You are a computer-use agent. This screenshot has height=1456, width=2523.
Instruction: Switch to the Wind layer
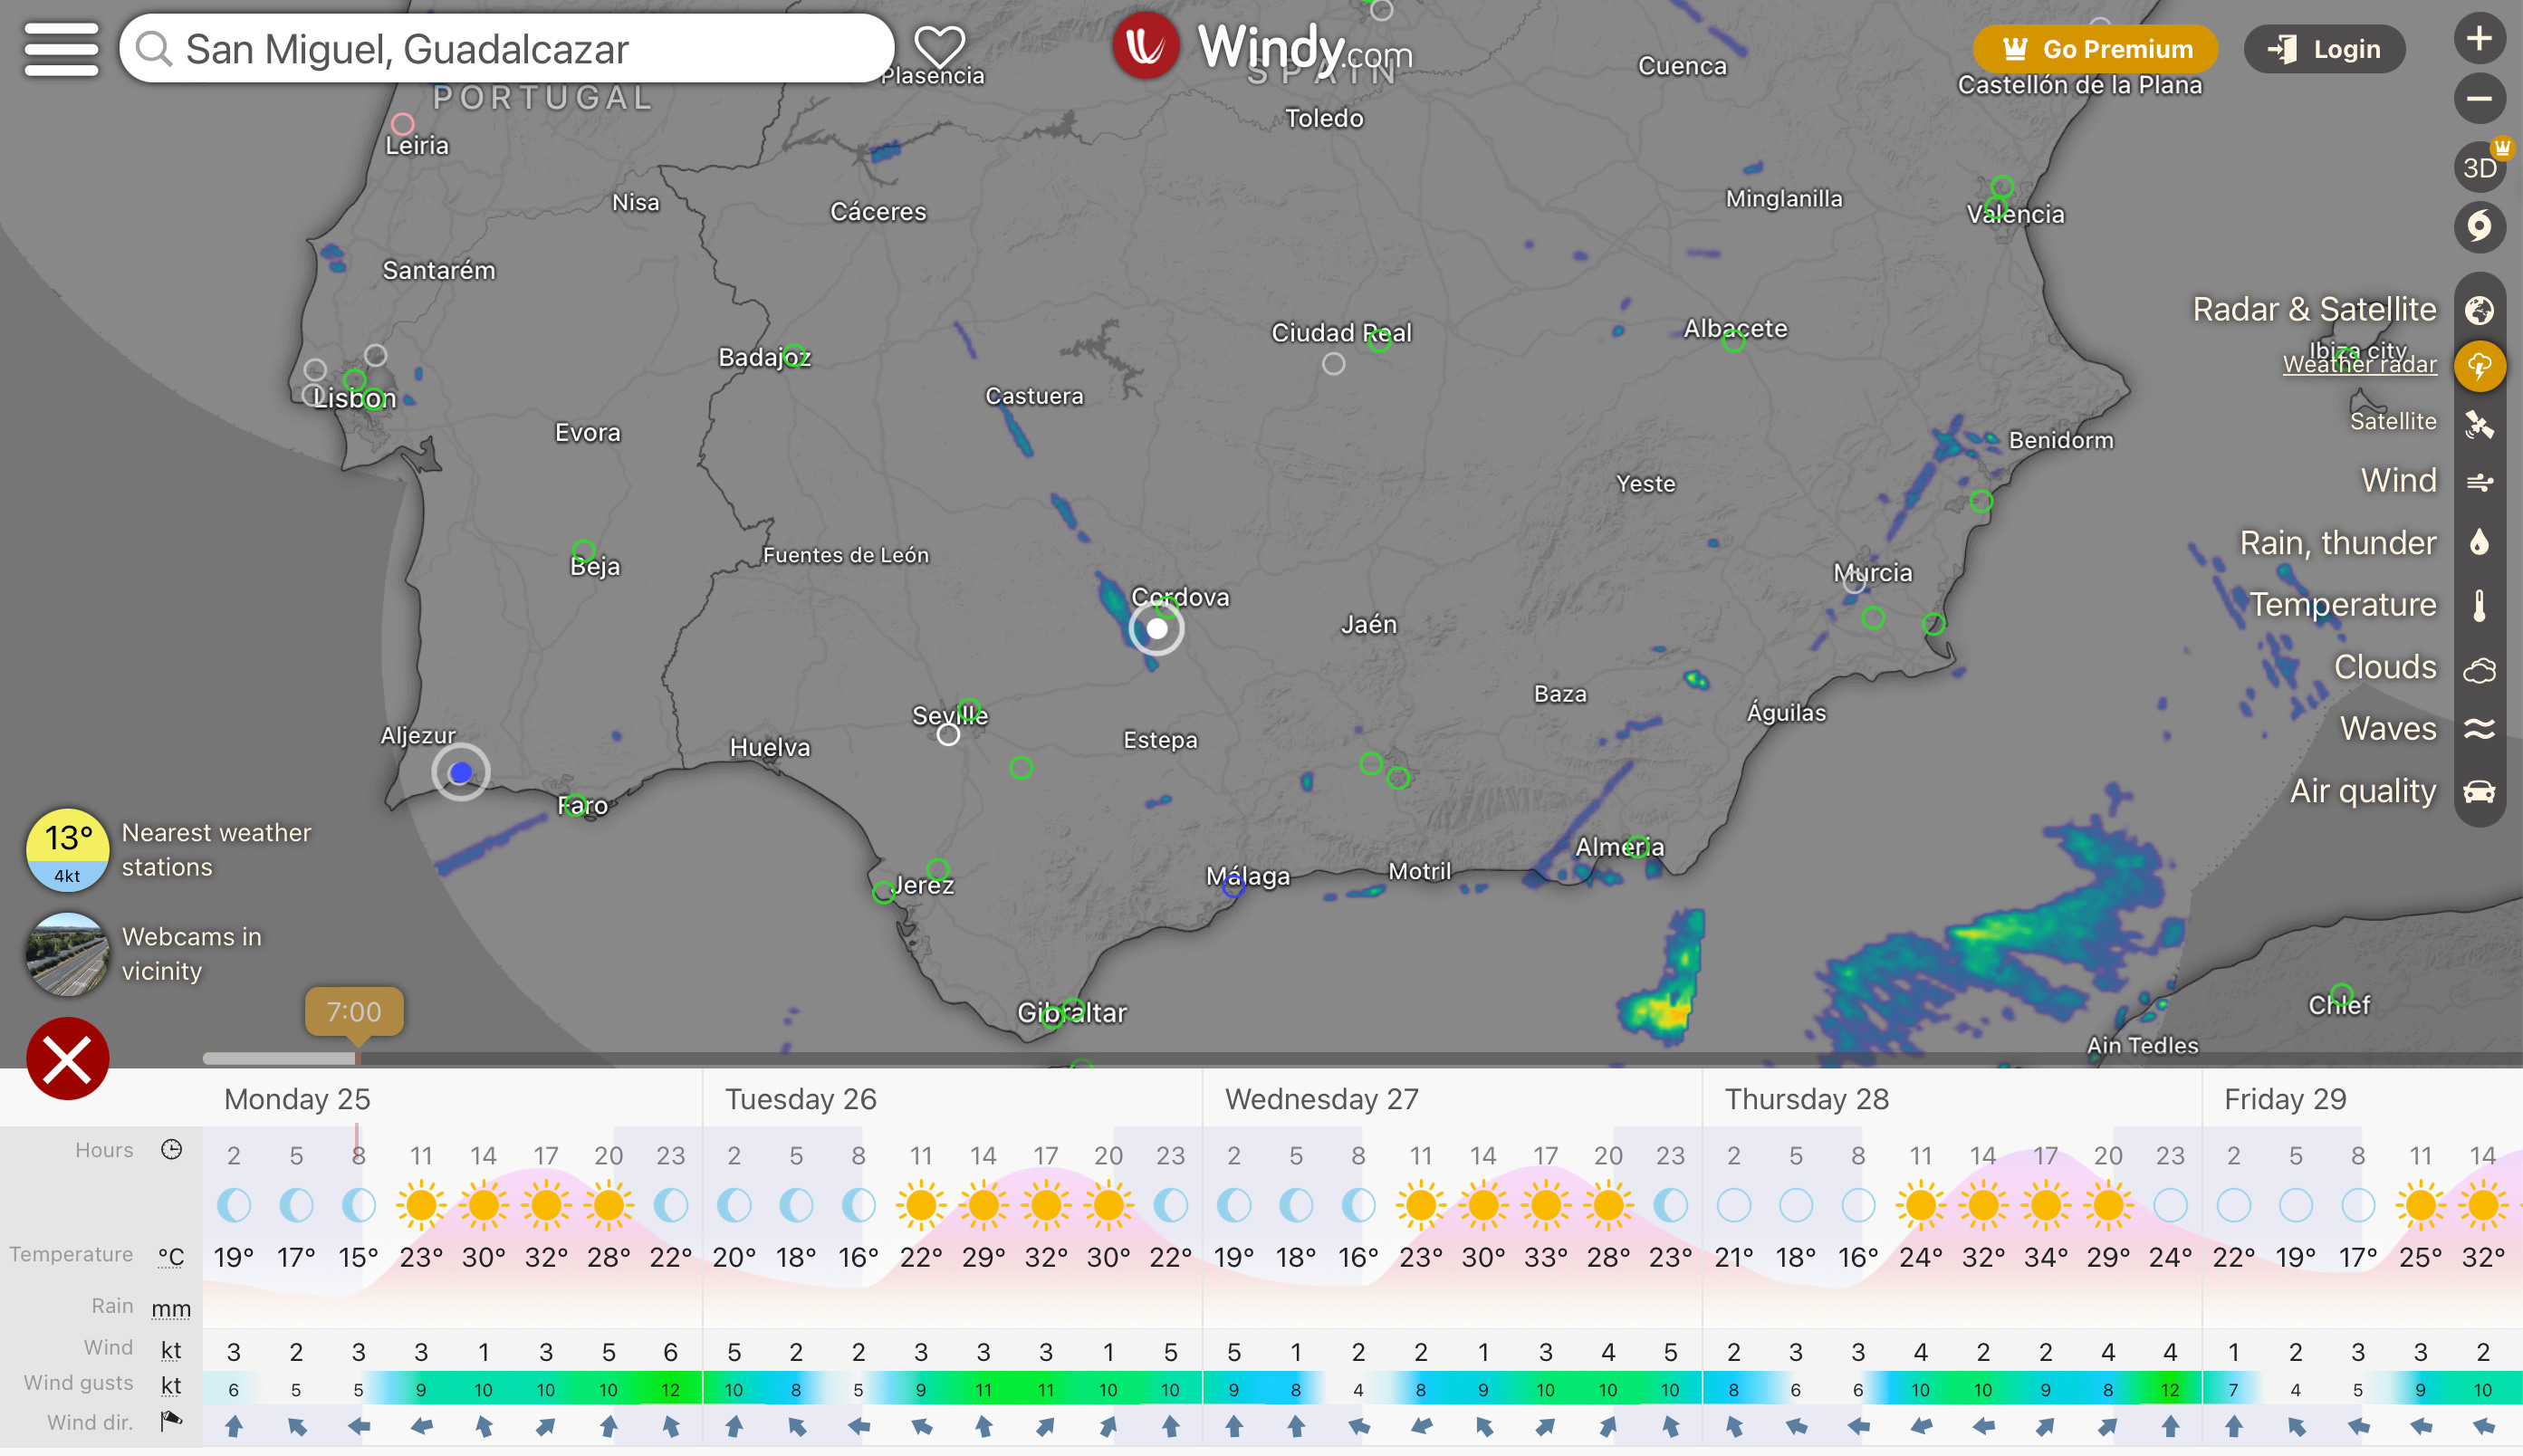point(2478,482)
